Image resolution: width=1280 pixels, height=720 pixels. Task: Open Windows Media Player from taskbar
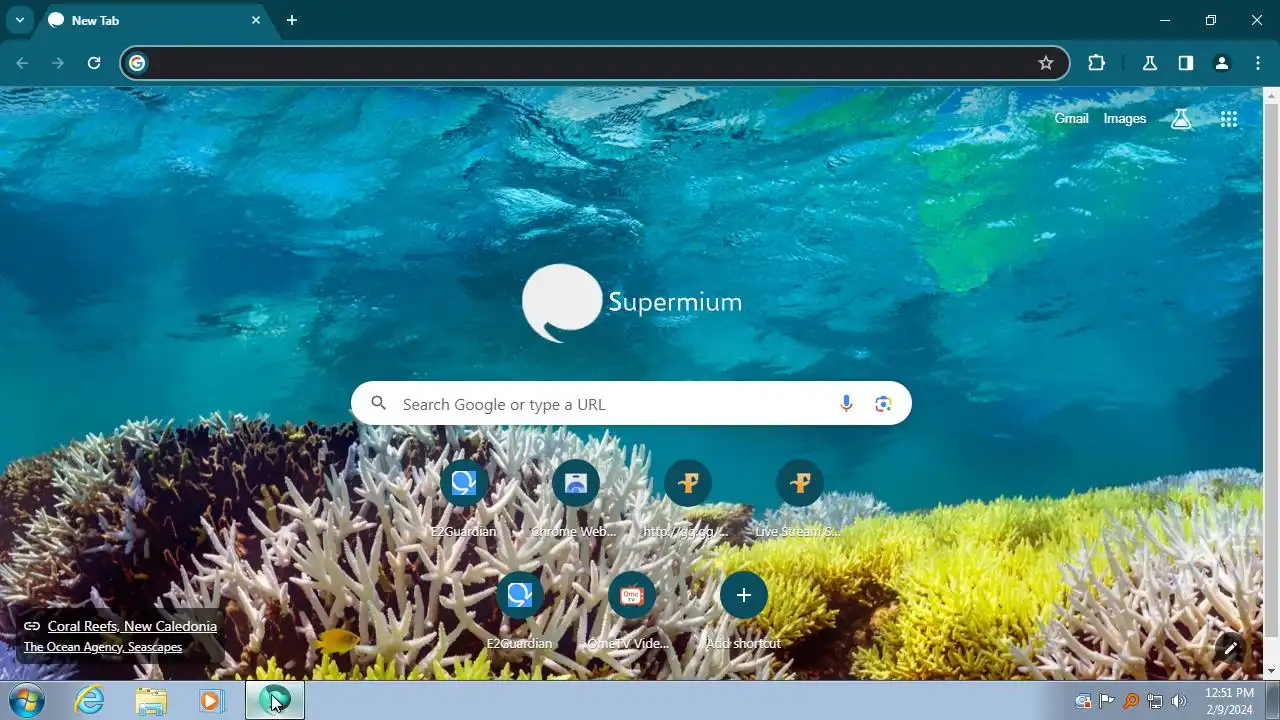[x=211, y=700]
